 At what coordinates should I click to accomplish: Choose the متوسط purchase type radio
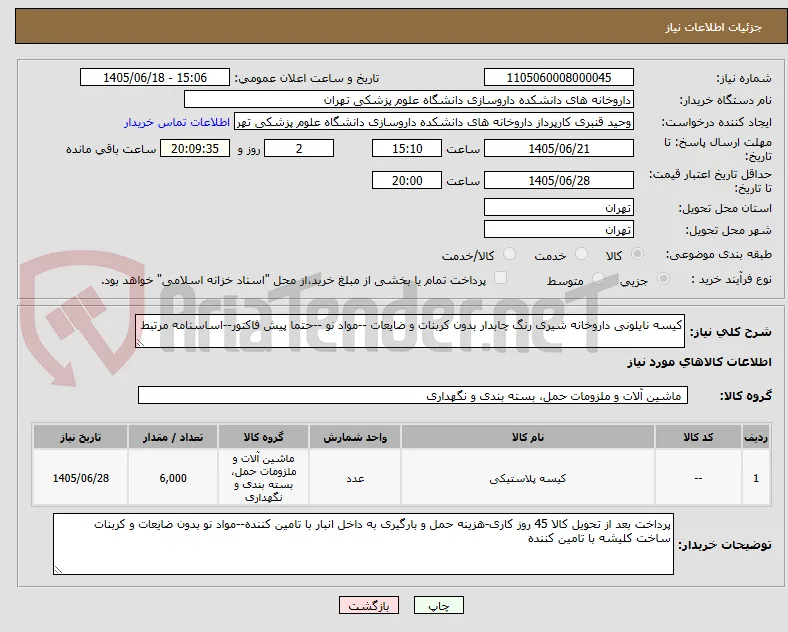[x=598, y=279]
